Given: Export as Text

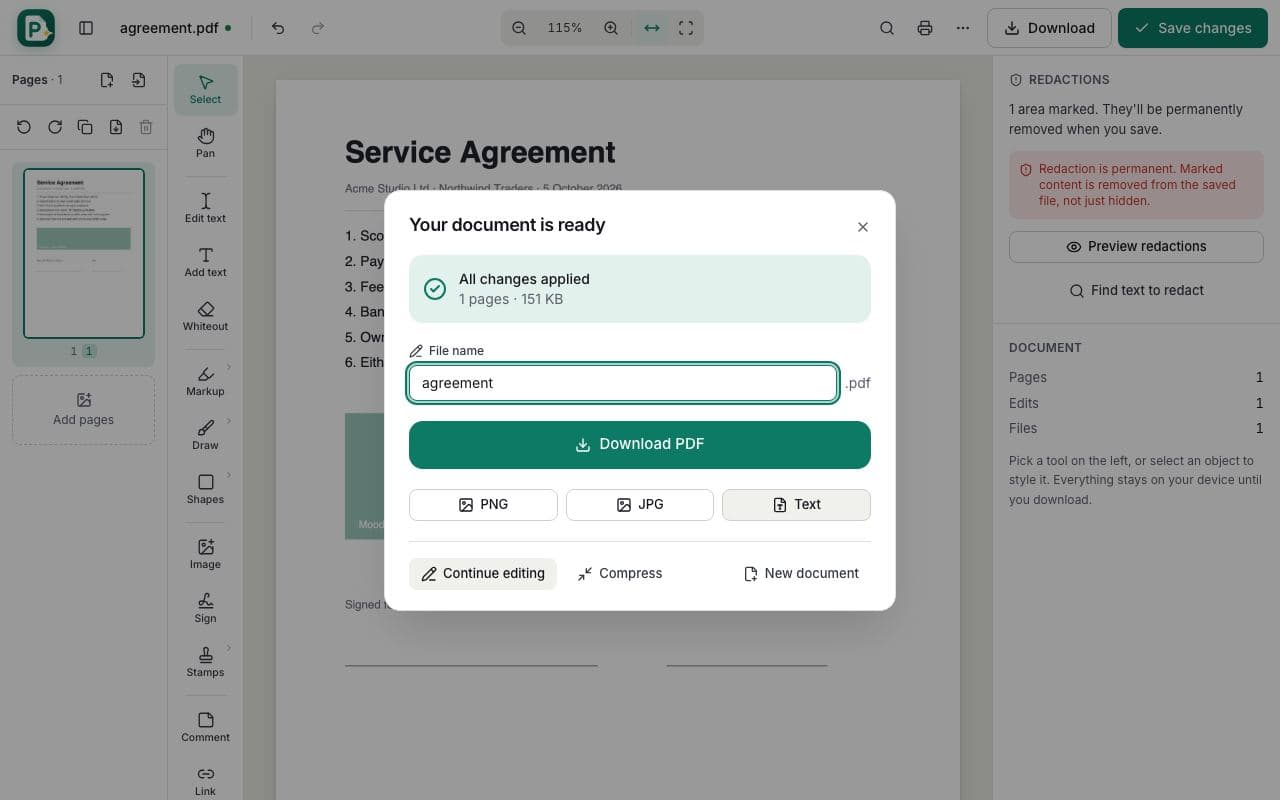Looking at the screenshot, I should 796,505.
